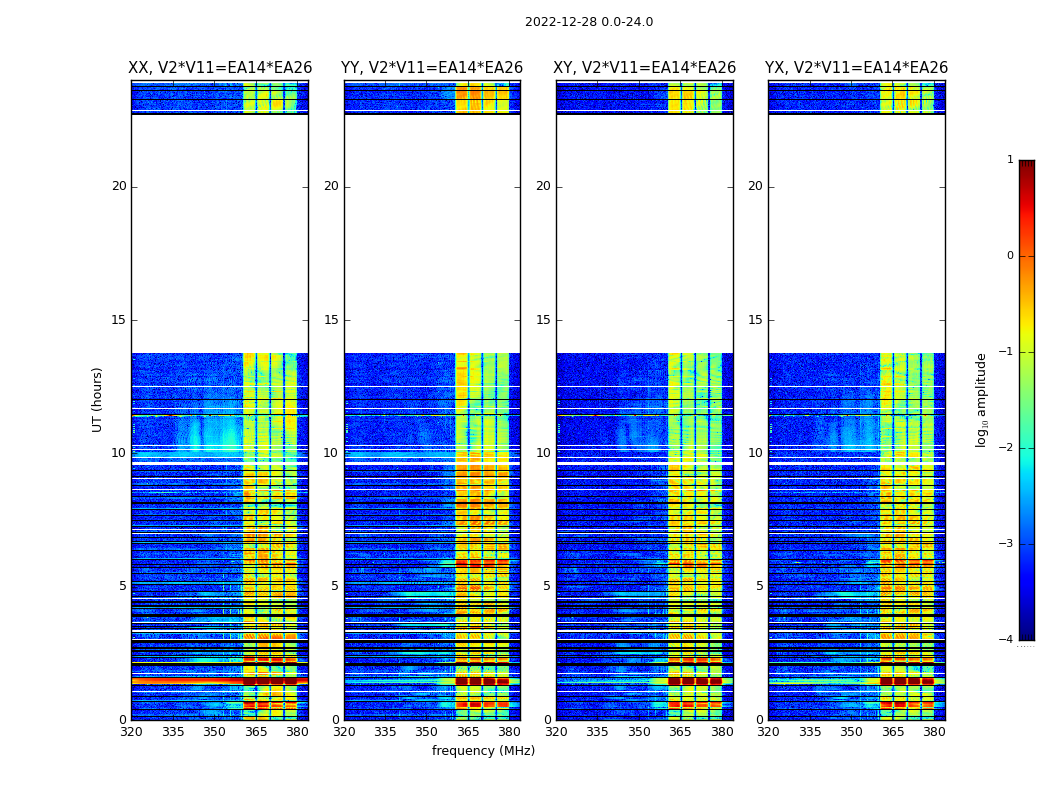Click the 10 hour tick on the XX panel
This screenshot has width=1050, height=800.
[118, 453]
